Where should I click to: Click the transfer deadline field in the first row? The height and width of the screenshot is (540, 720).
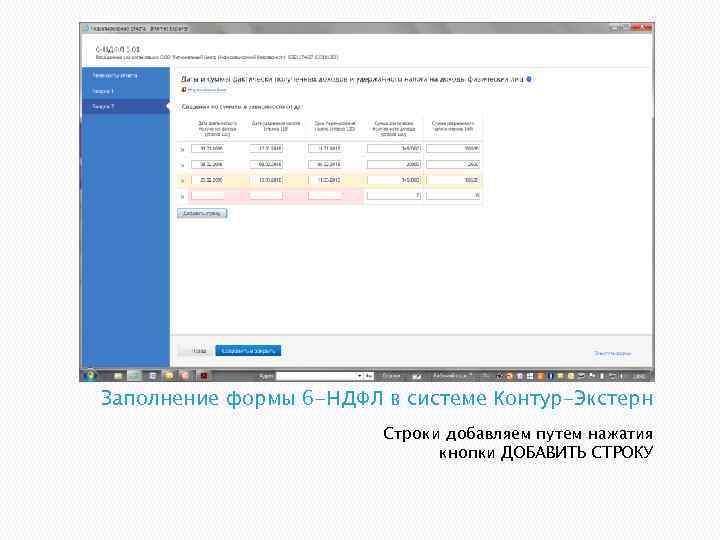click(x=325, y=148)
